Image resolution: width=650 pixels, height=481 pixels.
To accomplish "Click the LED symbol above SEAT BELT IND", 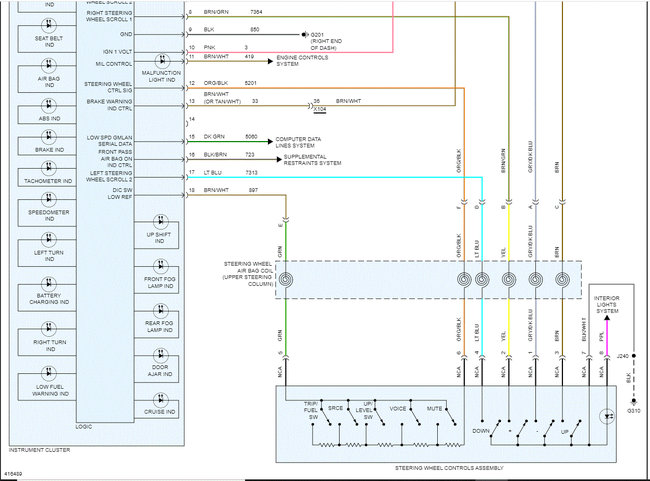I will pos(49,25).
